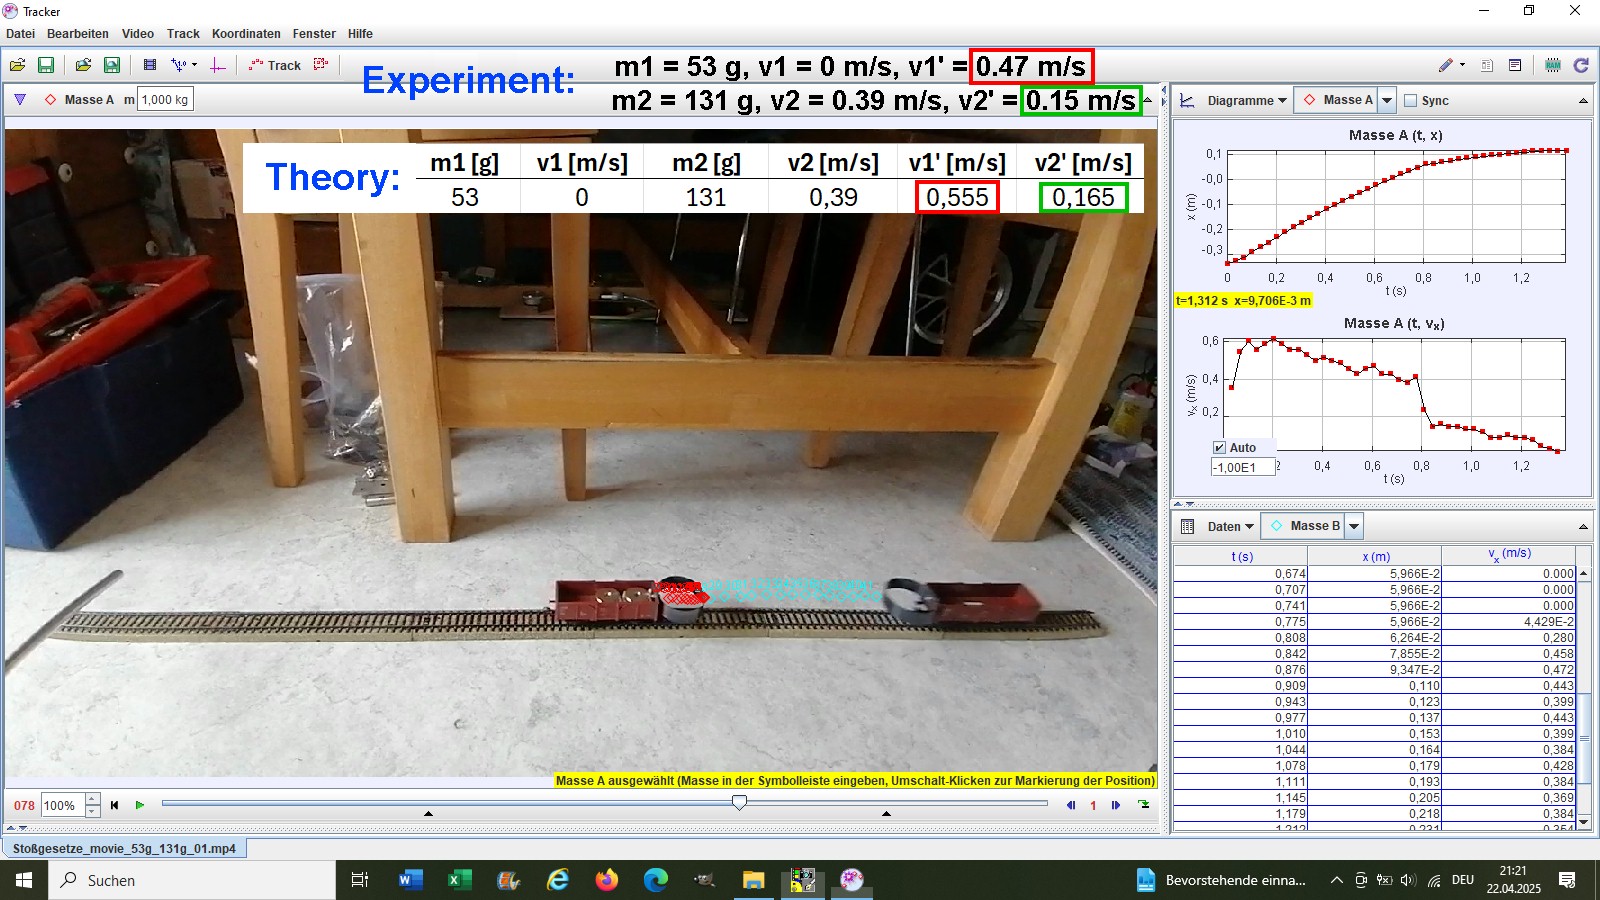
Task: Open the Daten dropdown
Action: coord(1229,526)
